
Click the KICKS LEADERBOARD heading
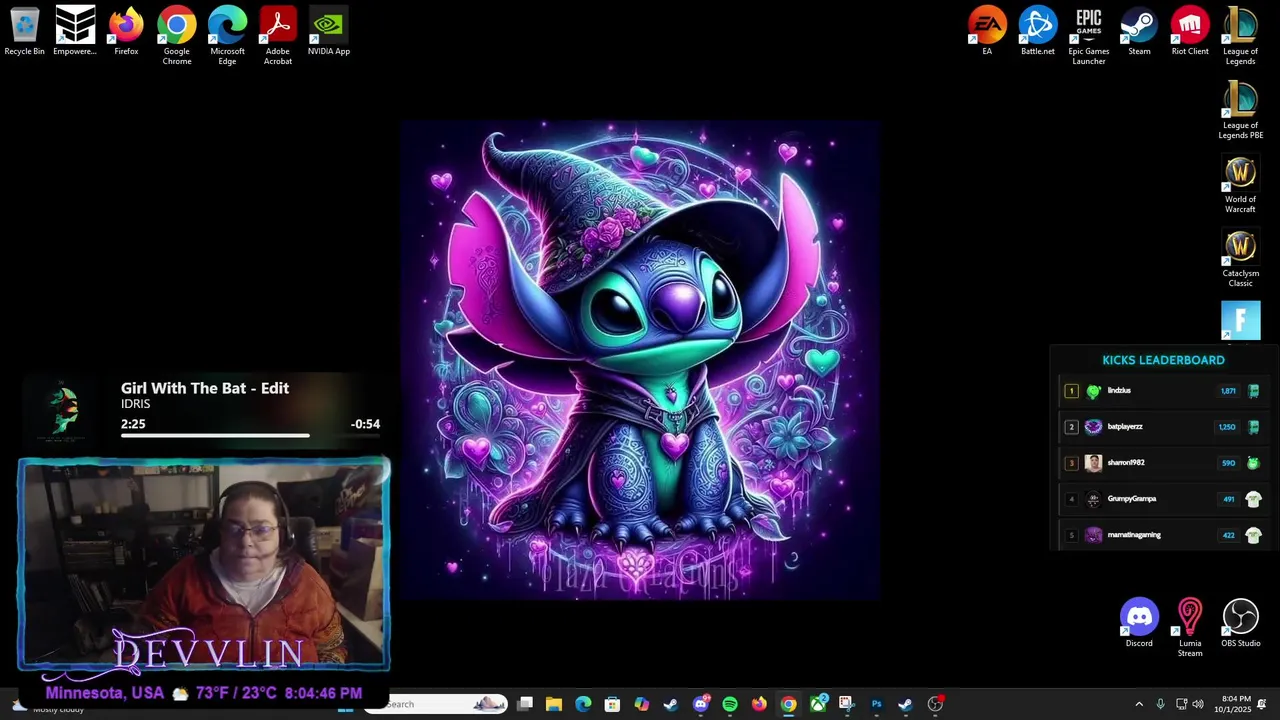coord(1163,360)
